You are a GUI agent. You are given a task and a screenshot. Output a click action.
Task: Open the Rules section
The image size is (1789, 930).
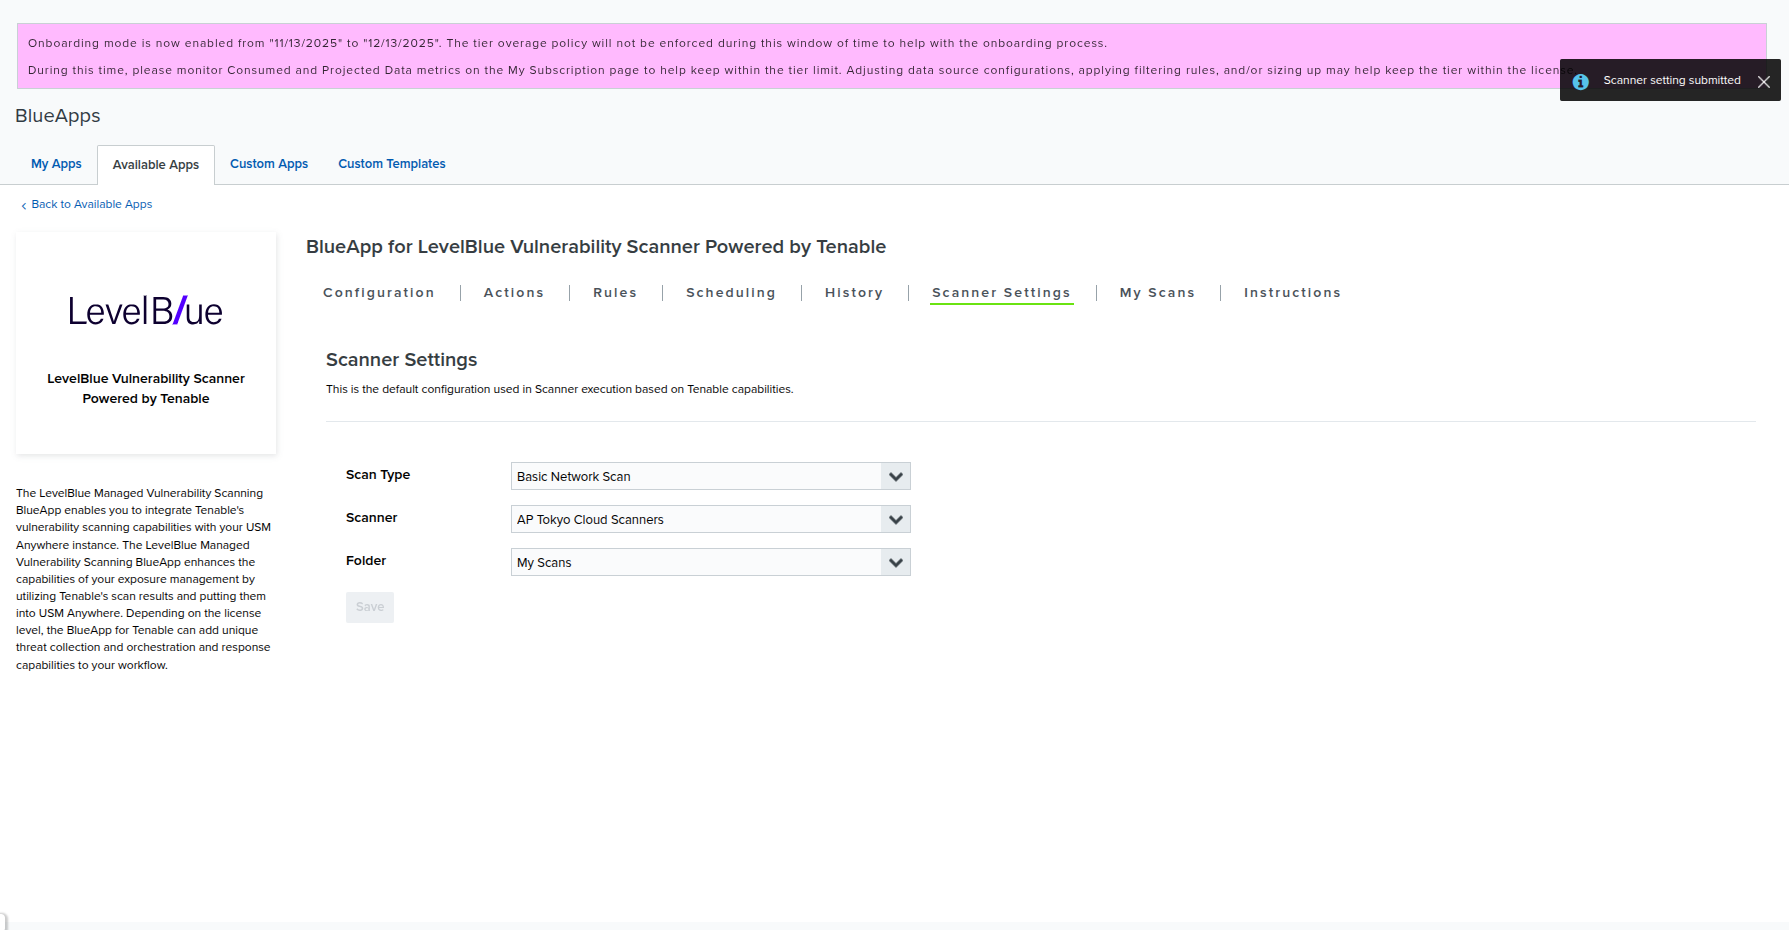[615, 293]
